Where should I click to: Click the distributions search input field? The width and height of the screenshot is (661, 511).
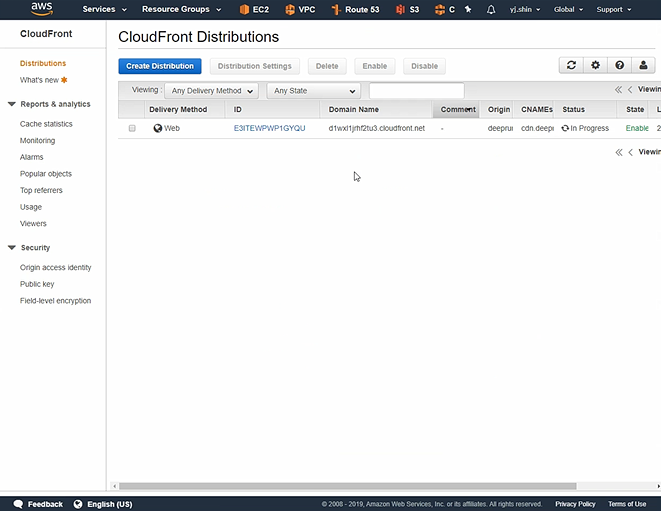(x=416, y=91)
